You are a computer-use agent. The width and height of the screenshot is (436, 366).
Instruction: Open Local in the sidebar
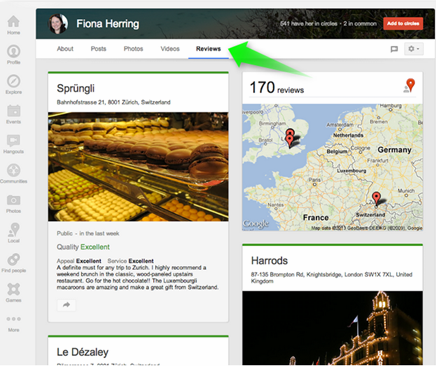tap(13, 233)
